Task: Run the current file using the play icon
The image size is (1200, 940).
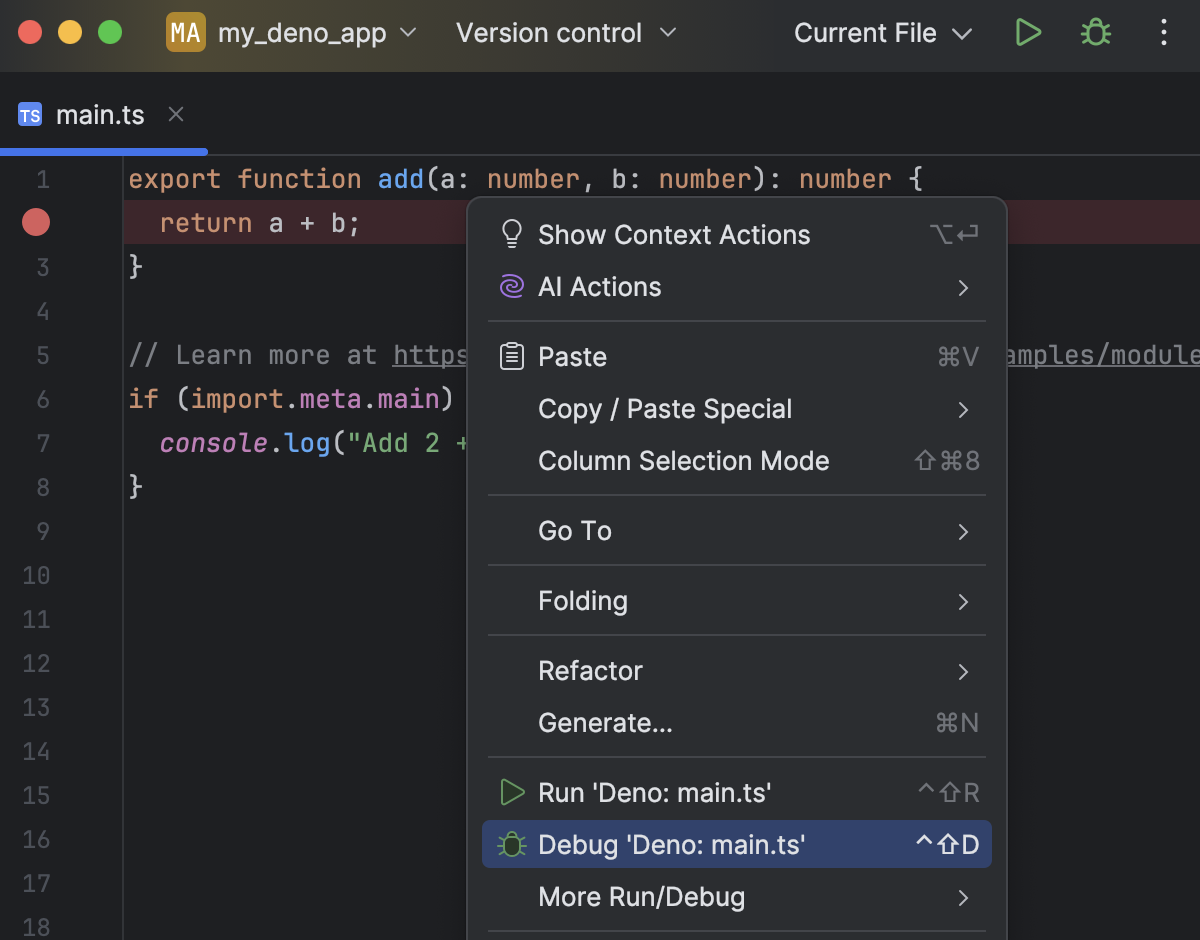Action: (x=1028, y=32)
